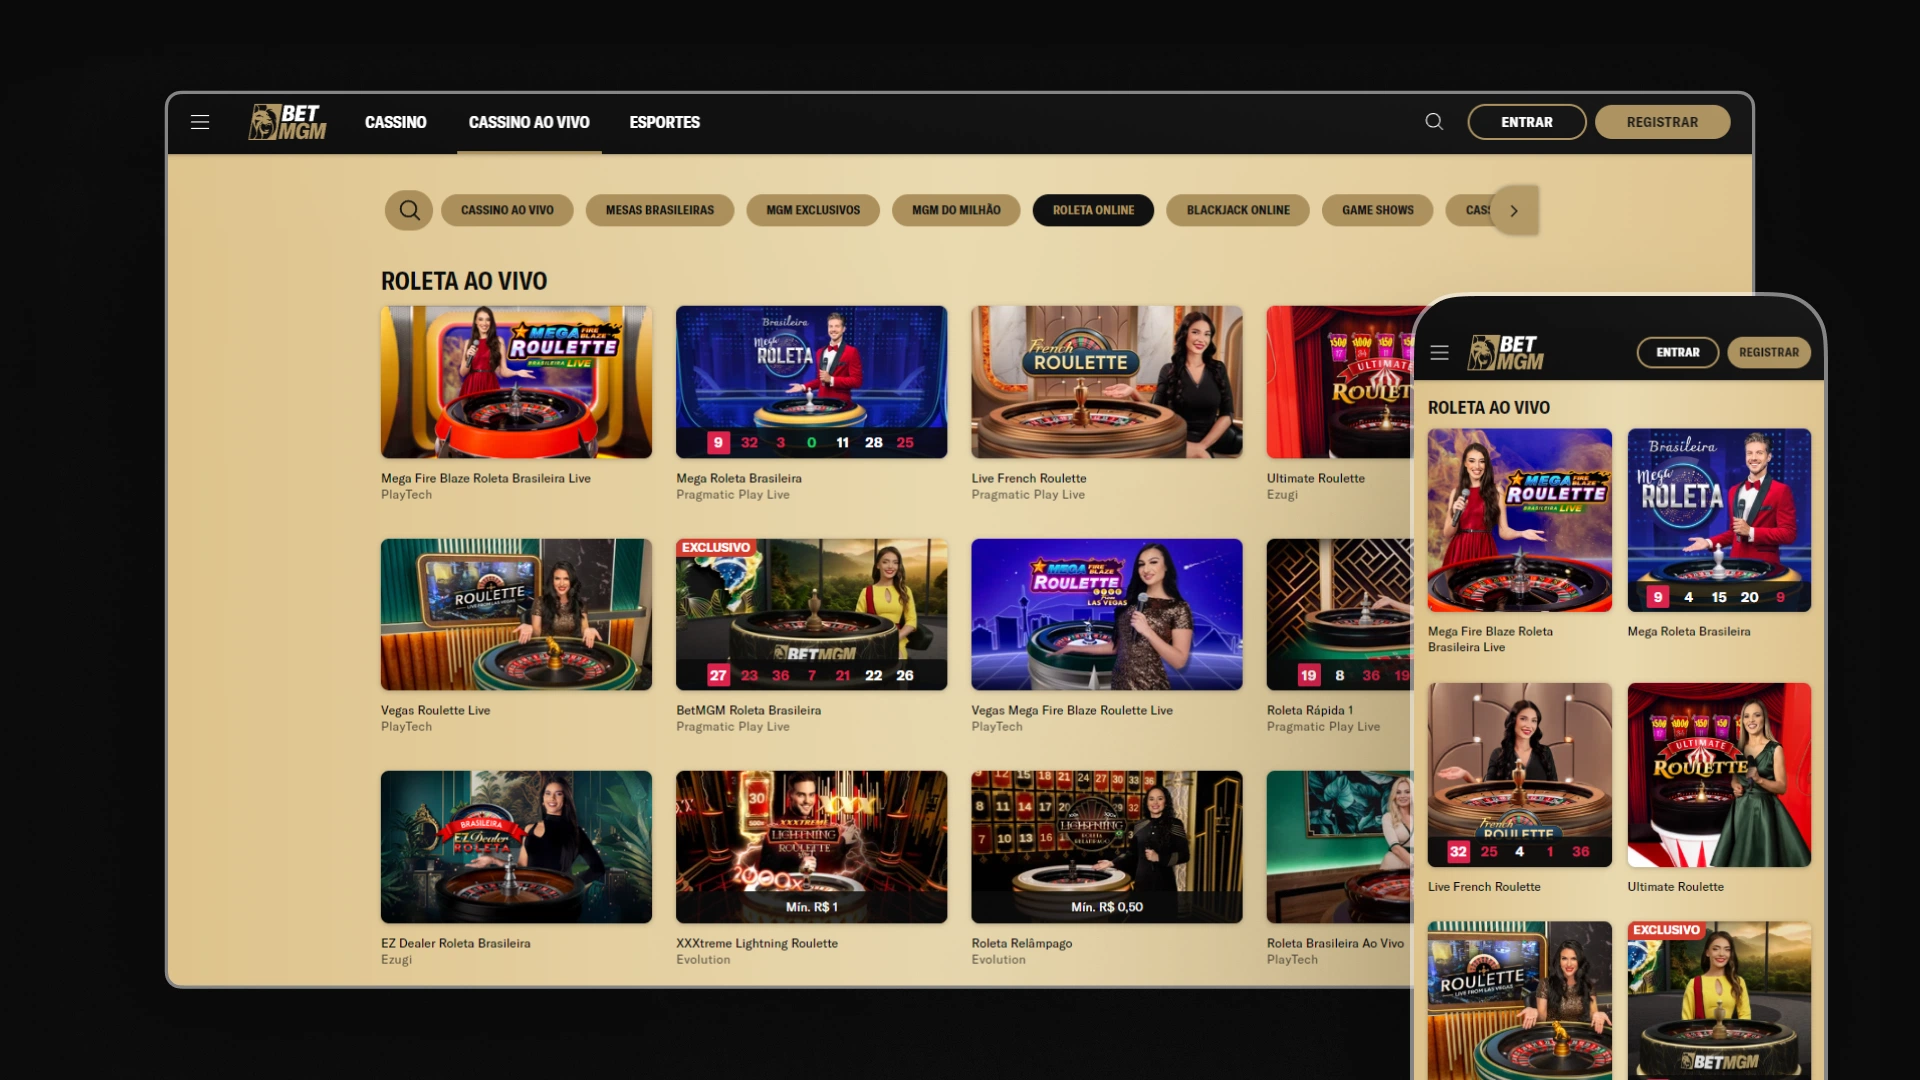Open the CASSINO menu item

point(395,122)
